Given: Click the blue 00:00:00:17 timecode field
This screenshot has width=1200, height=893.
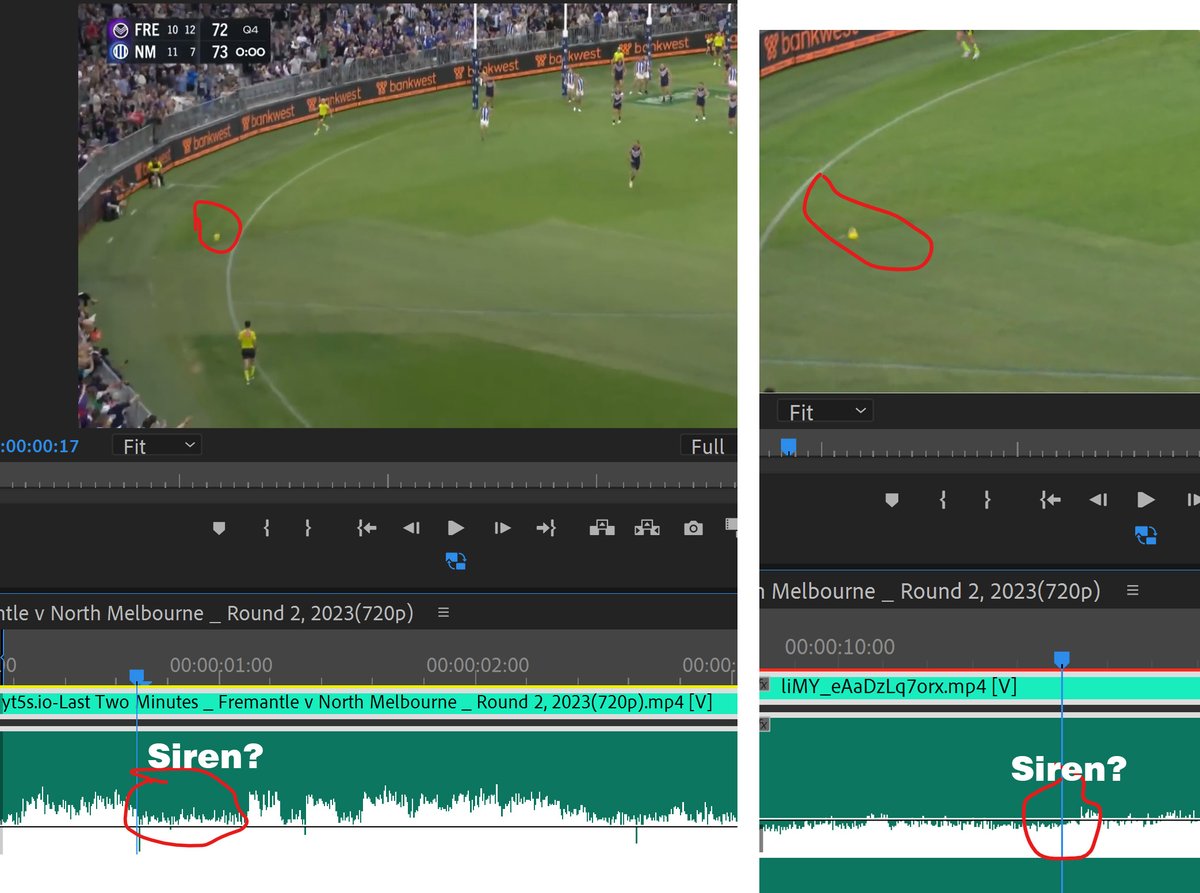Looking at the screenshot, I should (40, 446).
